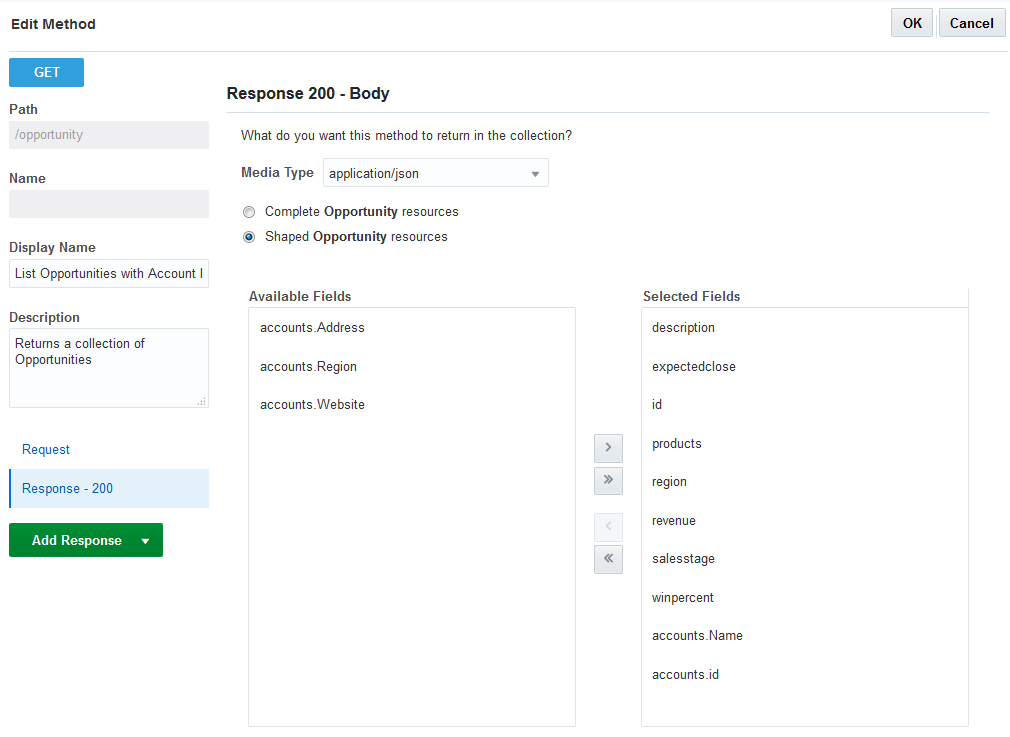This screenshot has height=737, width=1010.
Task: Open the Request tab
Action: 46,450
